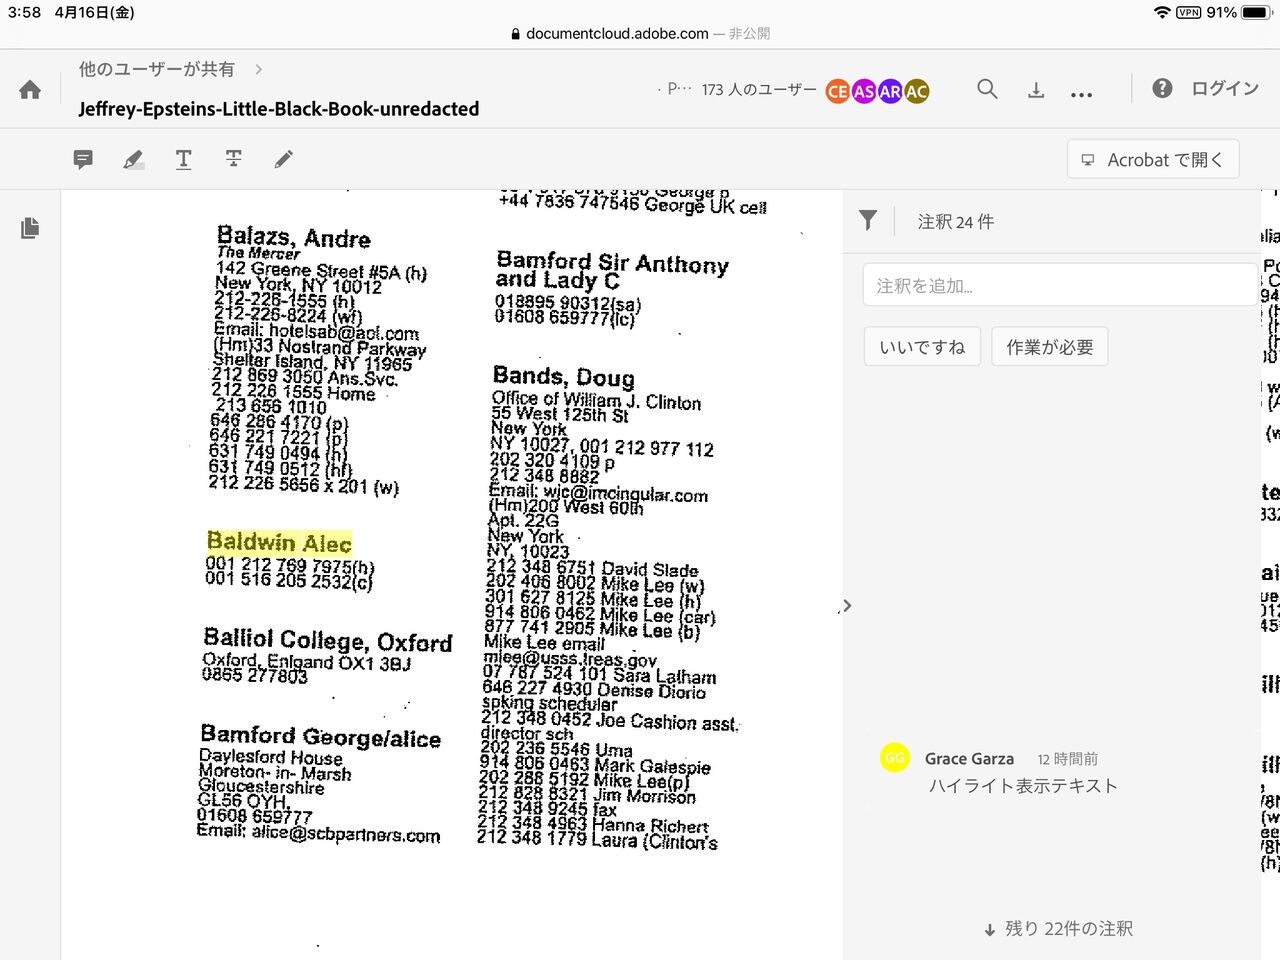Click the alice@scbpartners.com email line
This screenshot has width=1280, height=960.
click(318, 833)
